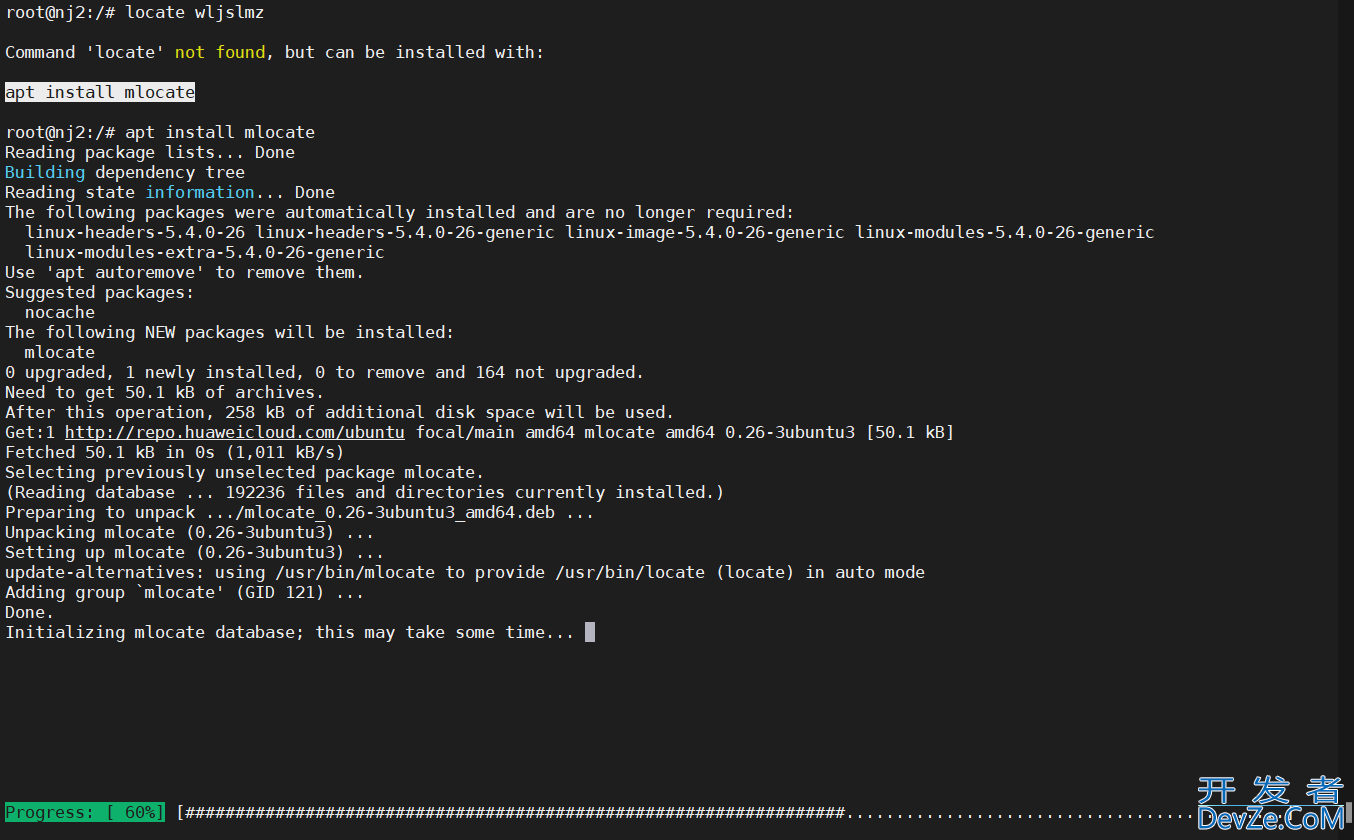Click the cyan 'information' word
This screenshot has width=1354, height=840.
[x=200, y=192]
